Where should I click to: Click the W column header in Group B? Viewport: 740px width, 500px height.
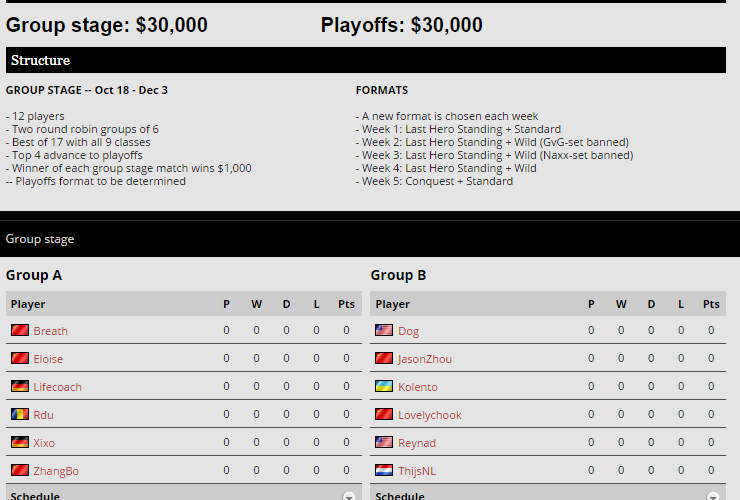click(621, 304)
